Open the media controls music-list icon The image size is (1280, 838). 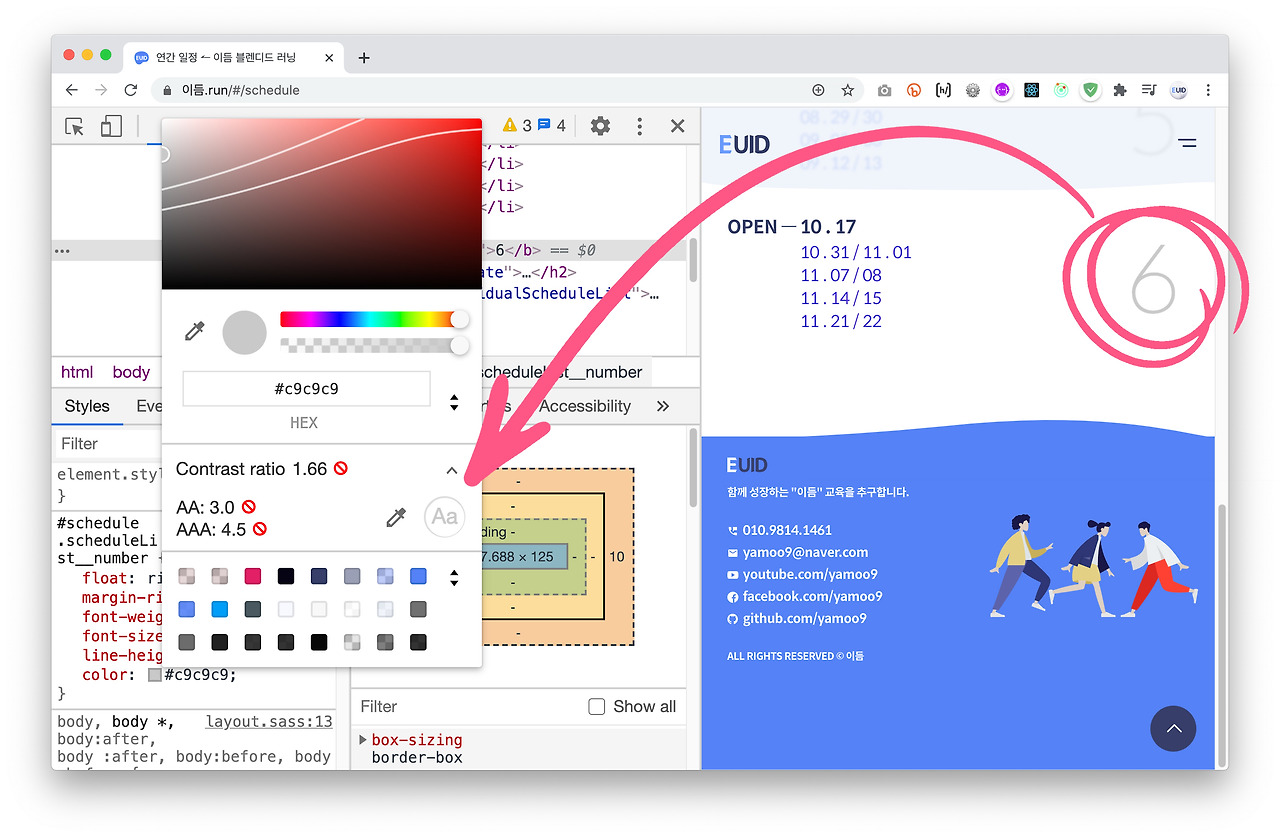click(x=1149, y=90)
